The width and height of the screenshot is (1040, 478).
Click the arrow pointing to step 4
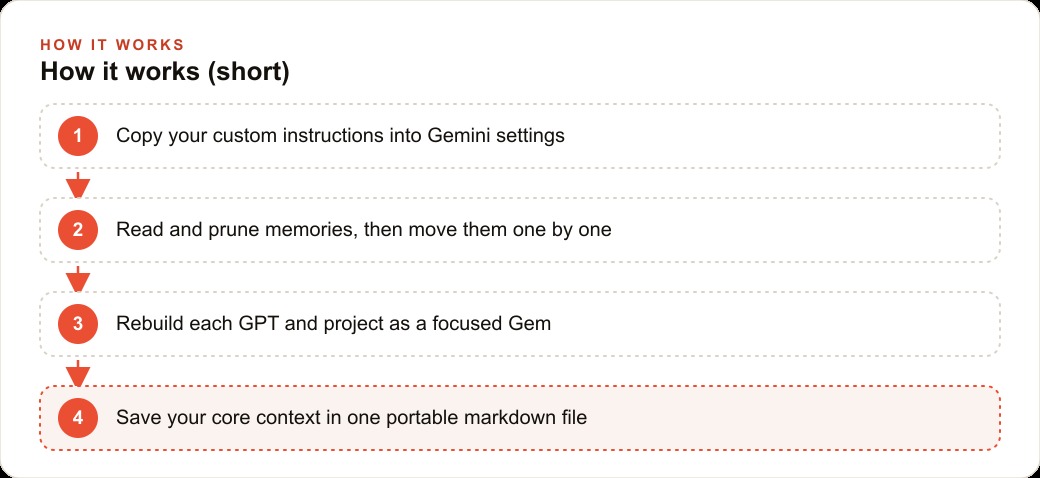coord(78,373)
